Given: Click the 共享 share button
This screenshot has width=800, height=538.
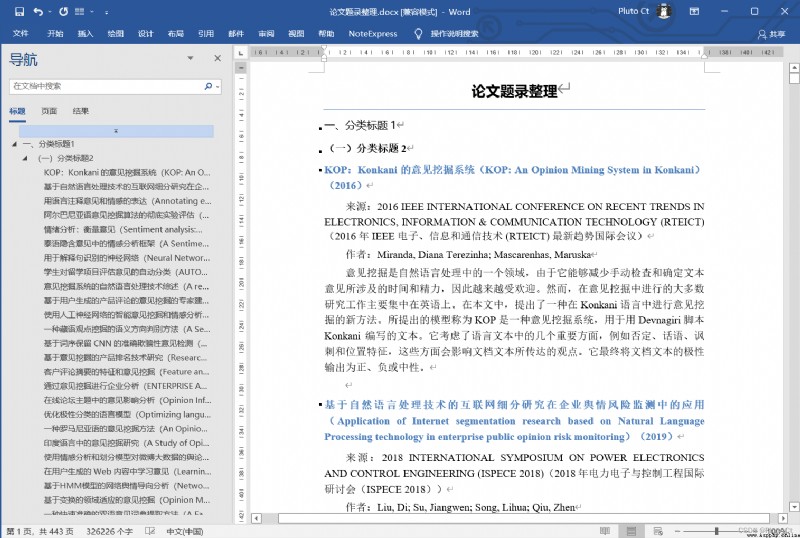Looking at the screenshot, I should coord(771,34).
